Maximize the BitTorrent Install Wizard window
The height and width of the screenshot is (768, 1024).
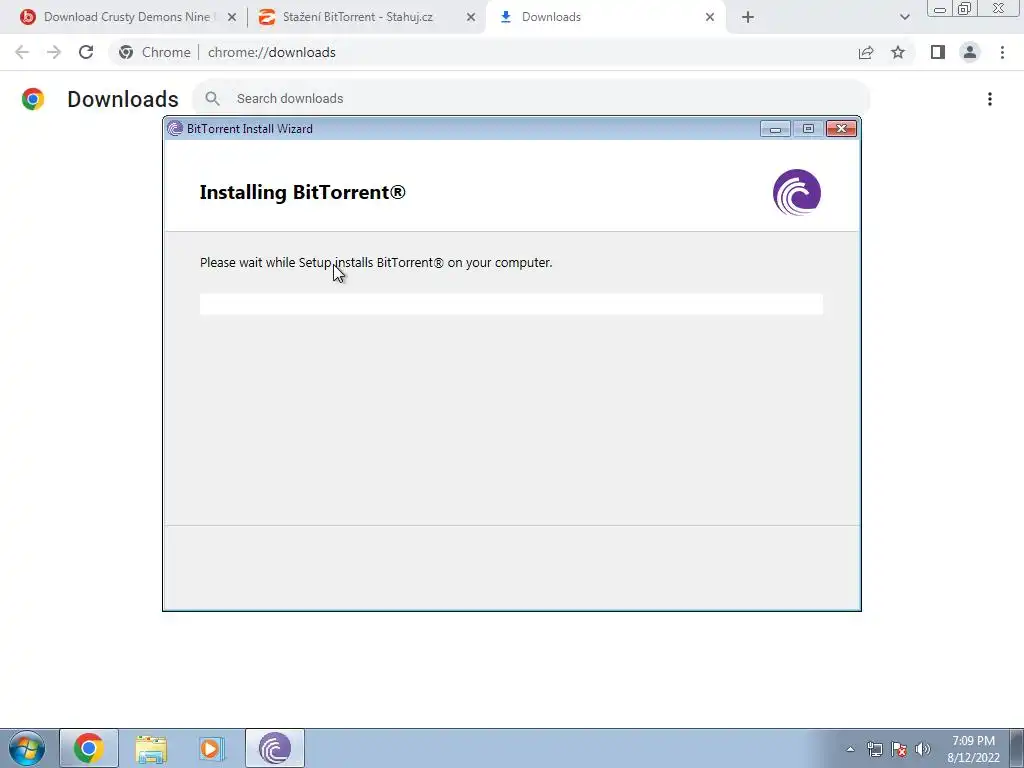808,129
